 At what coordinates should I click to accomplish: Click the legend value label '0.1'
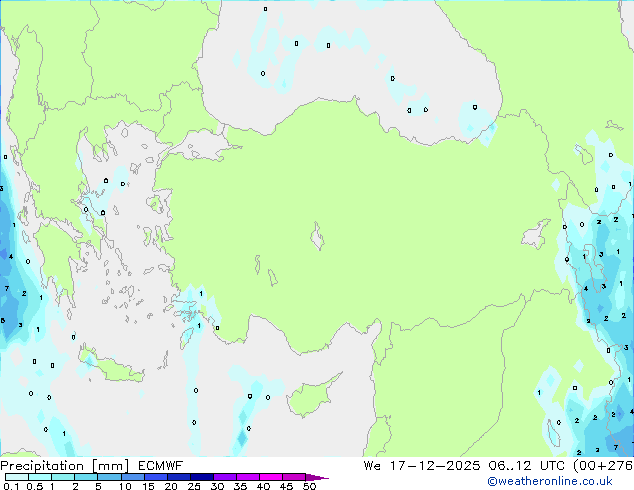[x=11, y=486]
